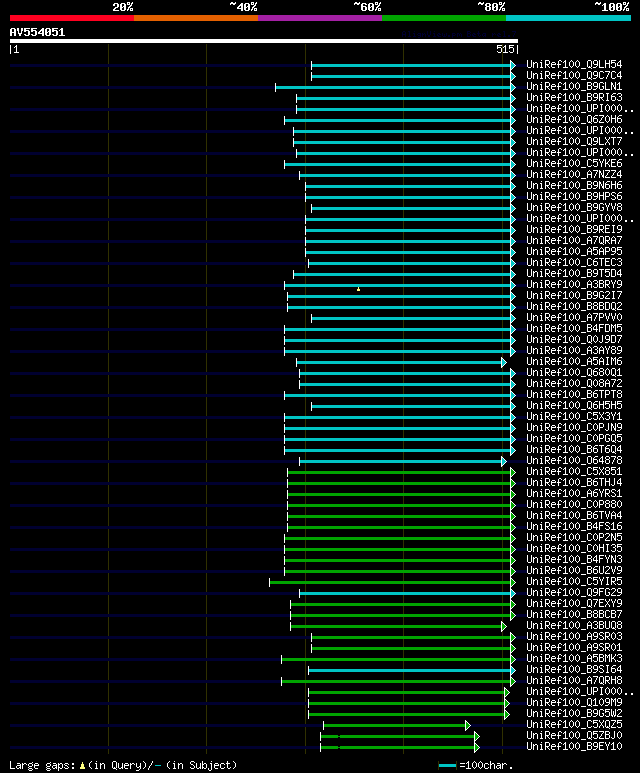This screenshot has width=640, height=773.
Task: Click the arrowhead ending the A3BUQ8 alignment
Action: click(503, 627)
